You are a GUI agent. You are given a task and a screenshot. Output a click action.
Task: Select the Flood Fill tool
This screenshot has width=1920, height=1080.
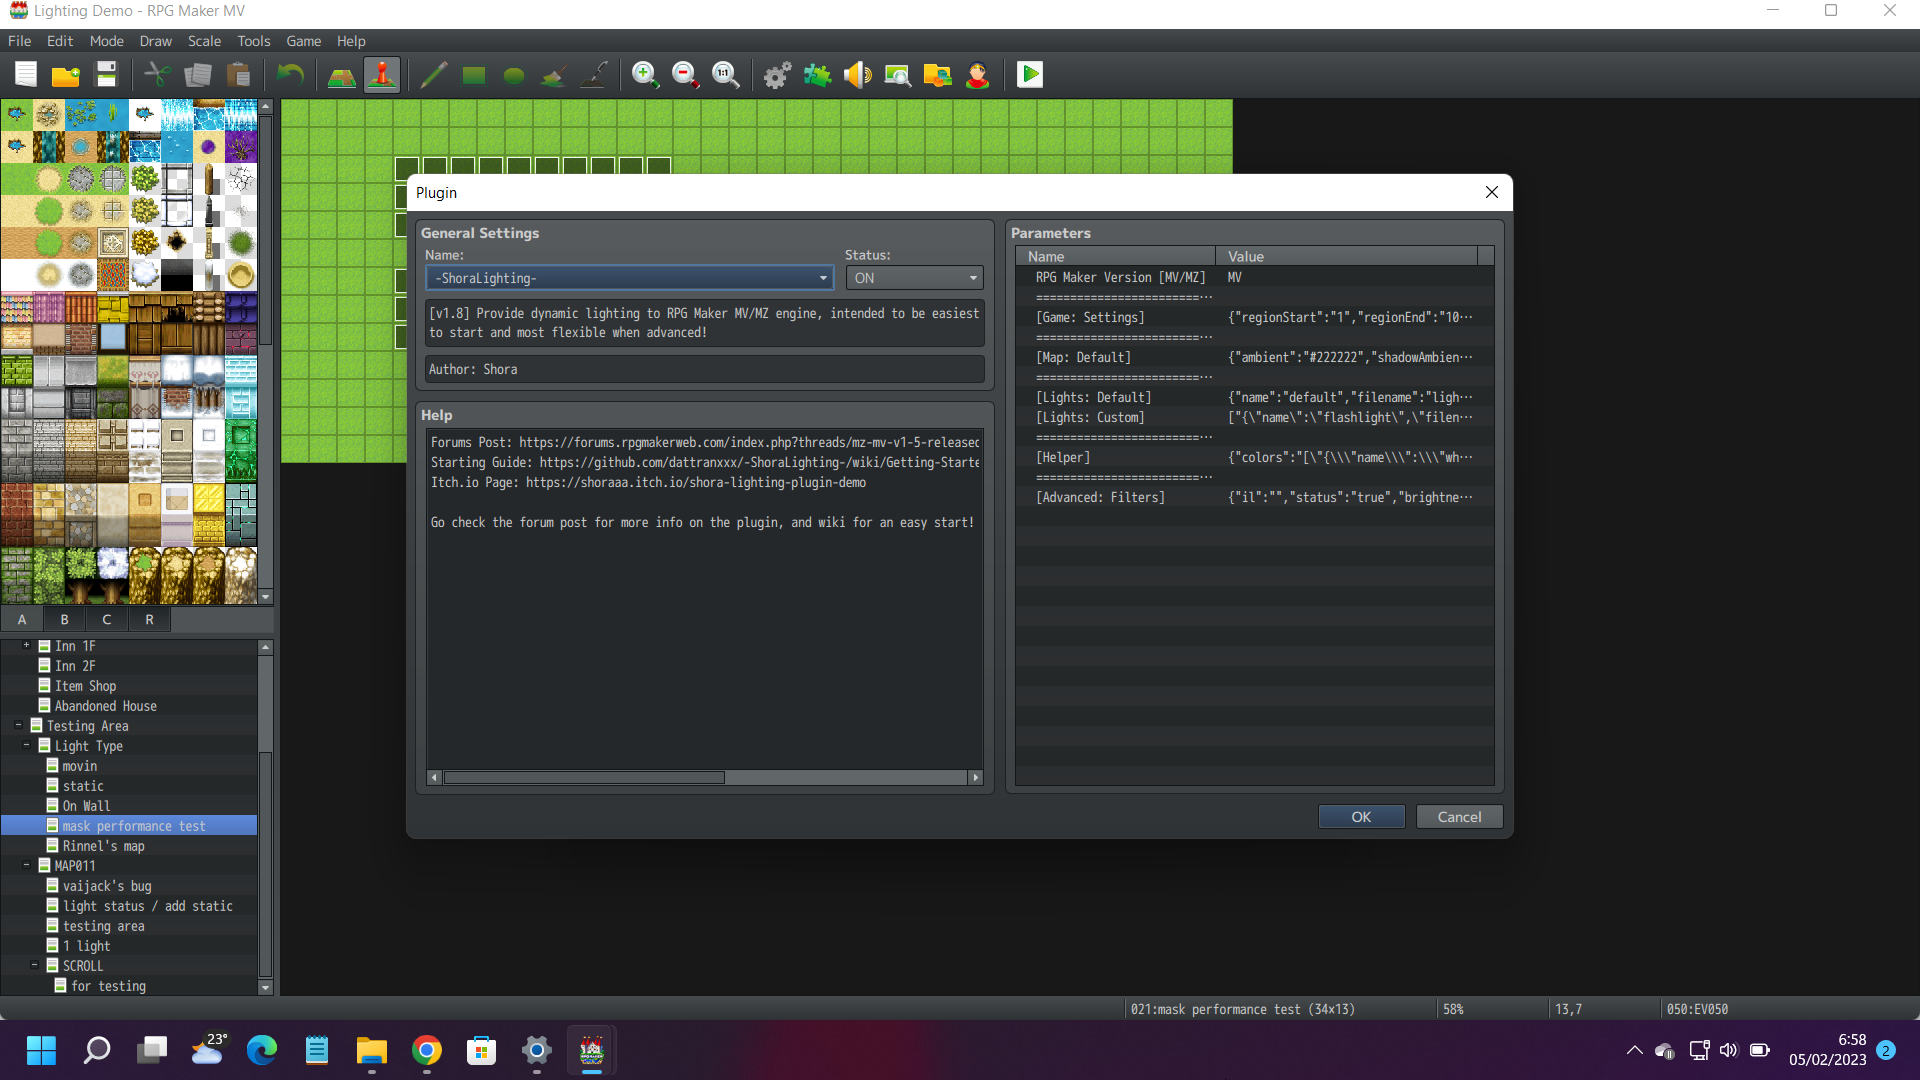(x=554, y=75)
